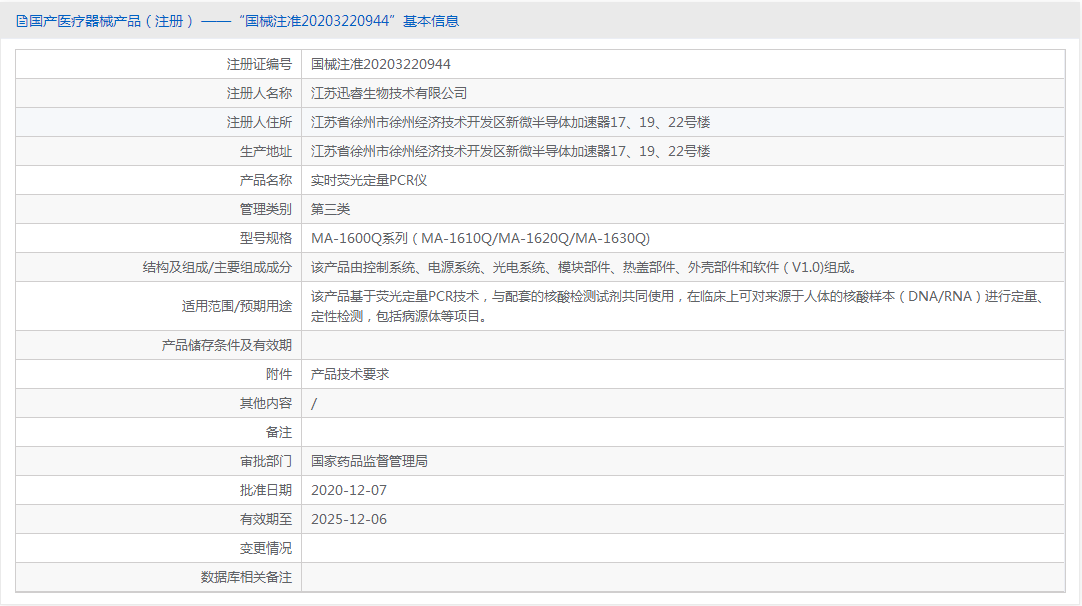The width and height of the screenshot is (1082, 606).
Task: Open the 产品技术要求 attachment
Action: pos(352,374)
